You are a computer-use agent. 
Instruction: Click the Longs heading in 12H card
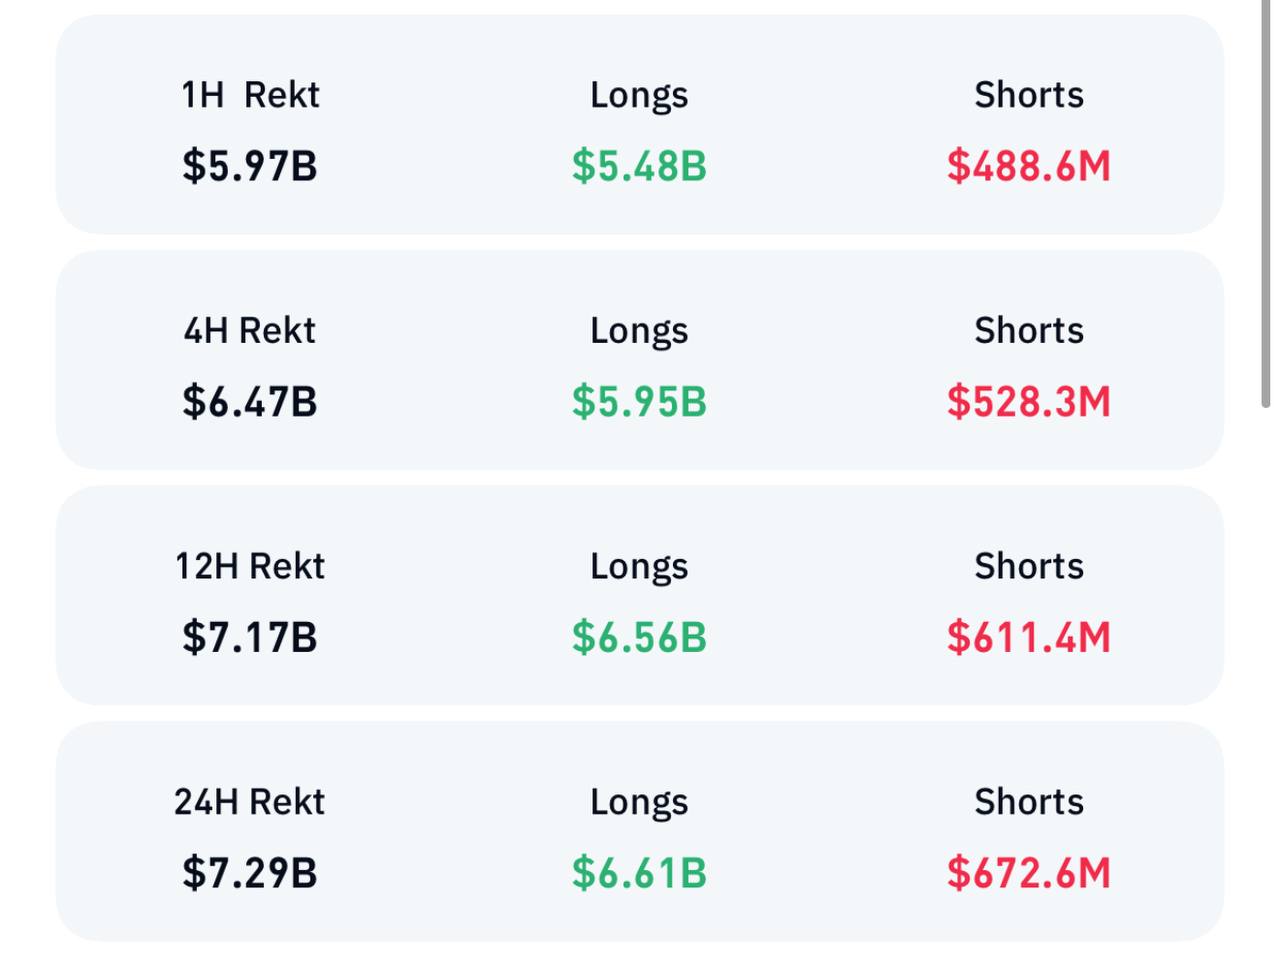pos(639,566)
